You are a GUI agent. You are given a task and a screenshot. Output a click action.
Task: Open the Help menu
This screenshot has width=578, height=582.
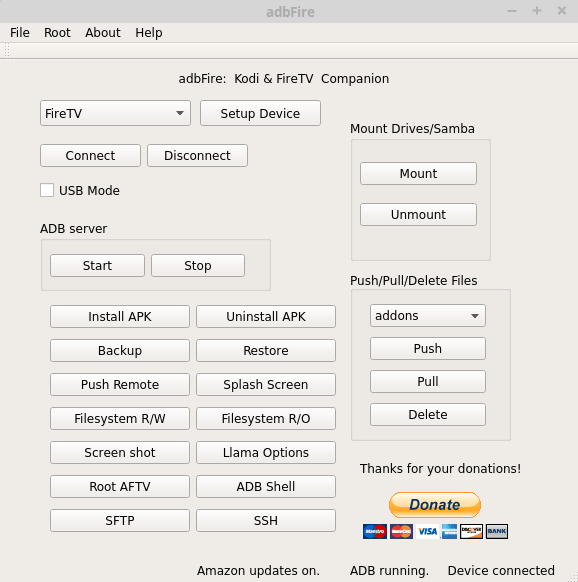pyautogui.click(x=148, y=33)
